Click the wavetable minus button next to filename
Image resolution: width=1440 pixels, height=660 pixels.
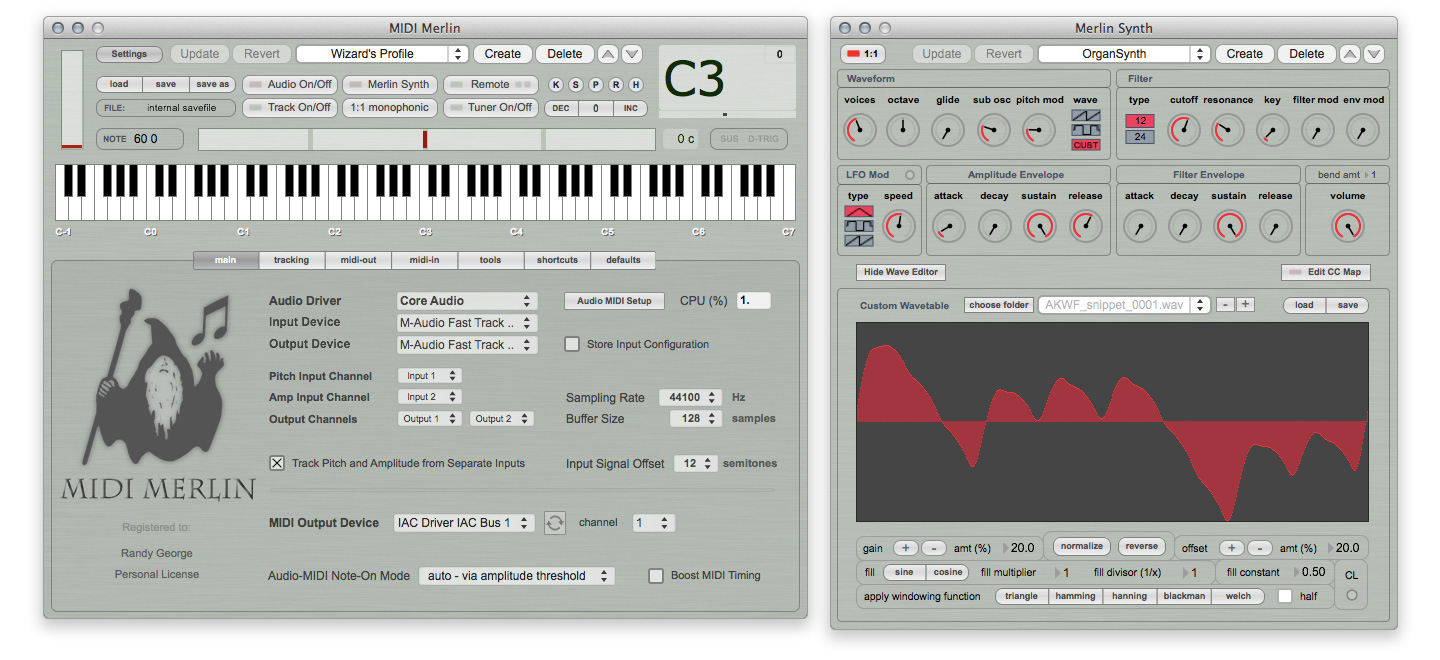1225,305
